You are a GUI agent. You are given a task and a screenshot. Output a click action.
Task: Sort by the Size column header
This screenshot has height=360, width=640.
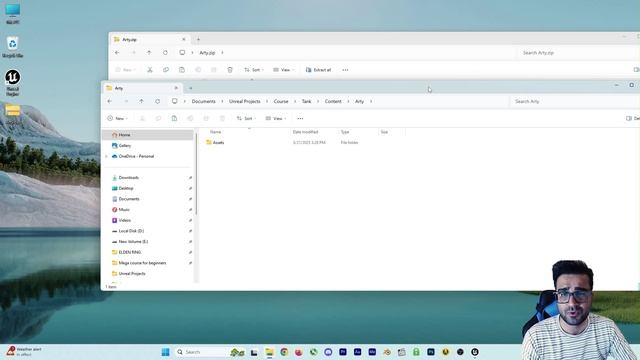click(384, 132)
